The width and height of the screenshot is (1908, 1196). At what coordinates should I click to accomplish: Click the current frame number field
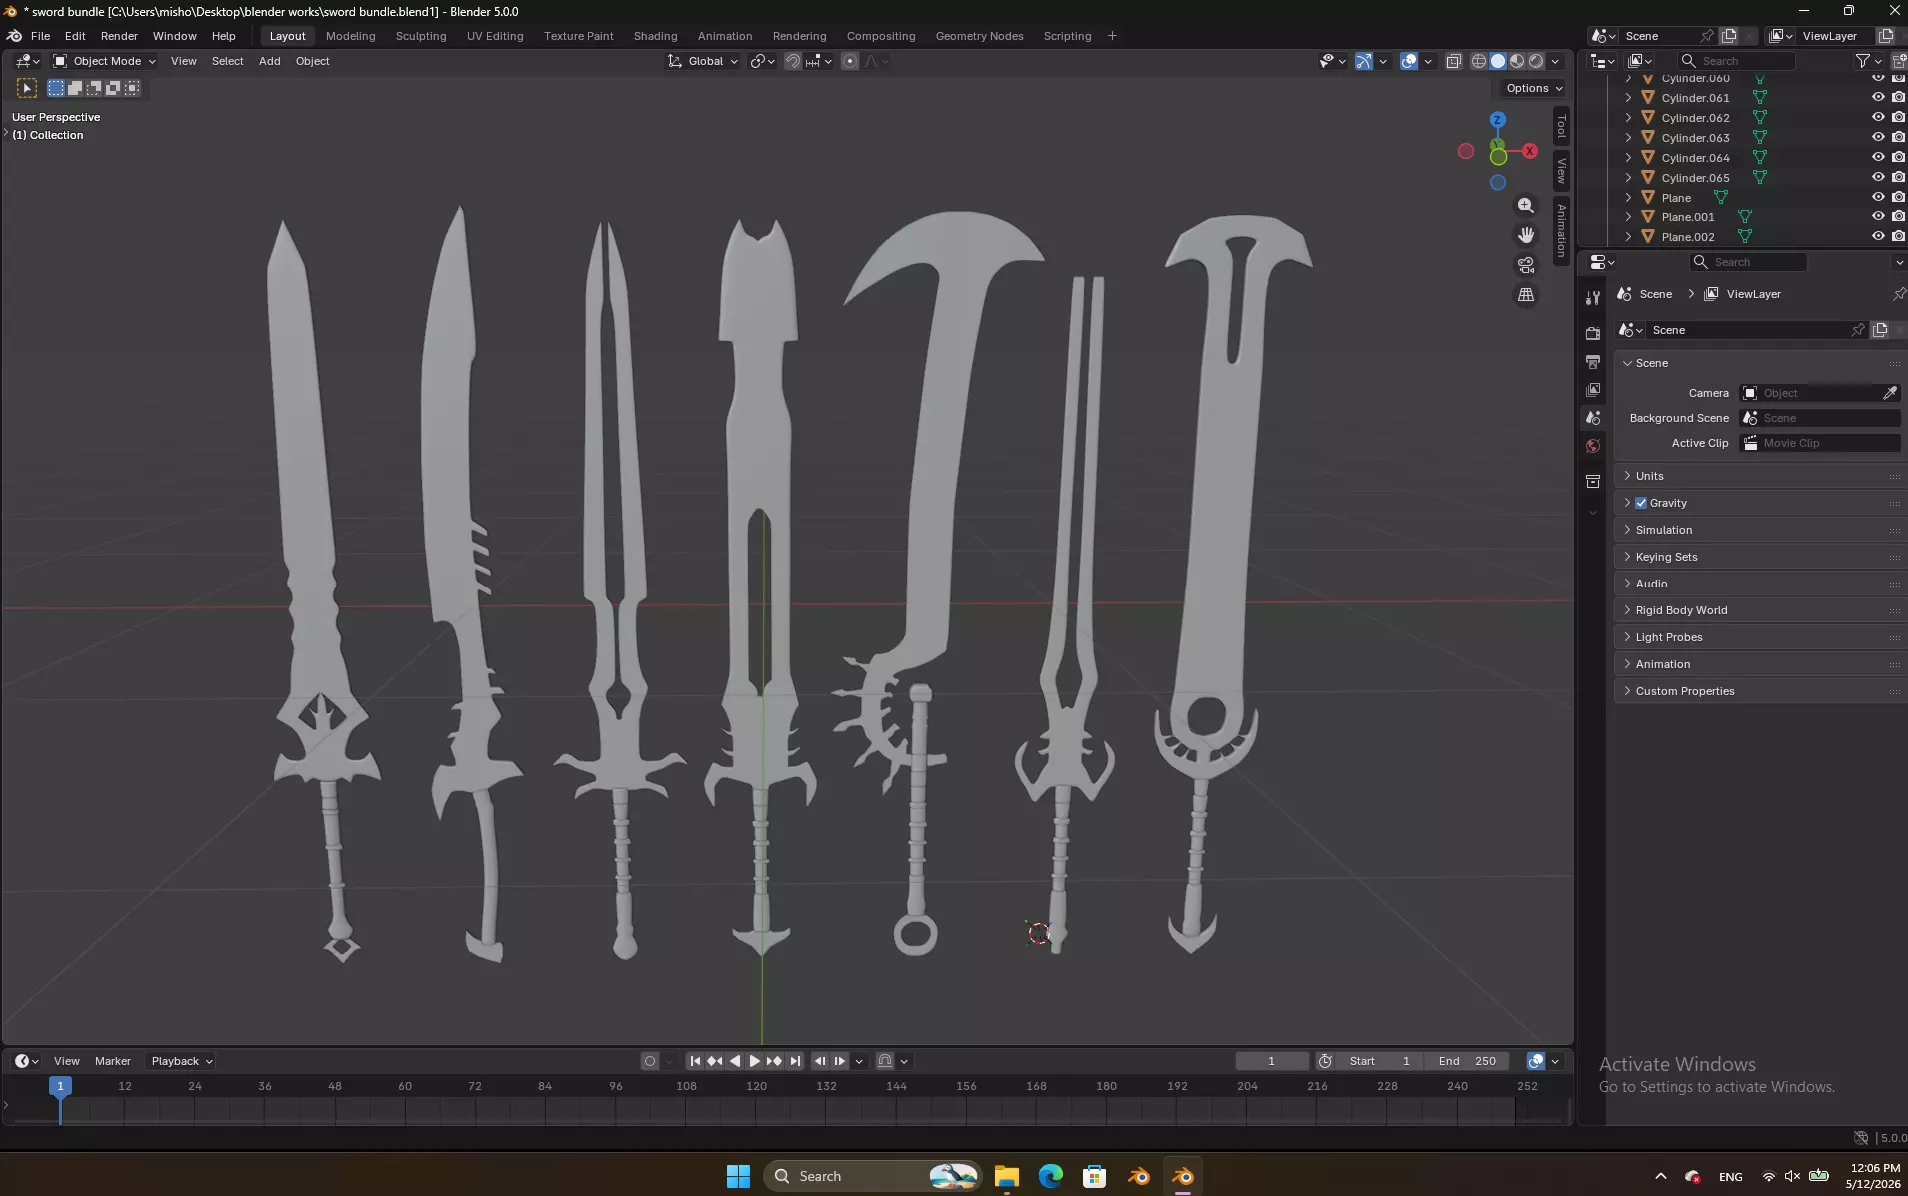[1271, 1061]
